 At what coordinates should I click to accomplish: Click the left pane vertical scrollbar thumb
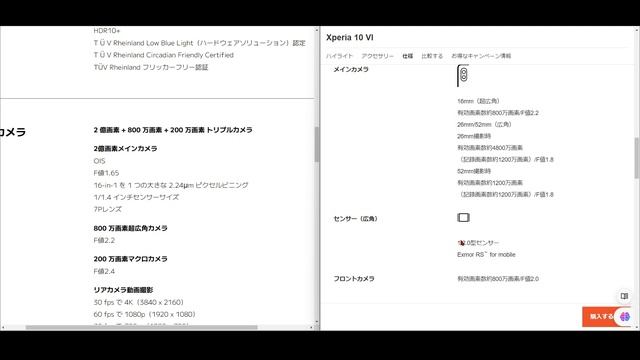click(316, 144)
